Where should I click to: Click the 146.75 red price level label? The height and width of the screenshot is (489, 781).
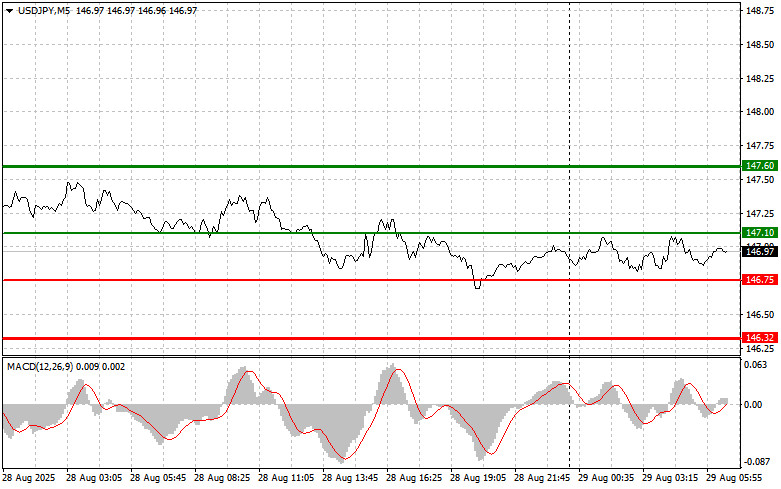point(760,280)
